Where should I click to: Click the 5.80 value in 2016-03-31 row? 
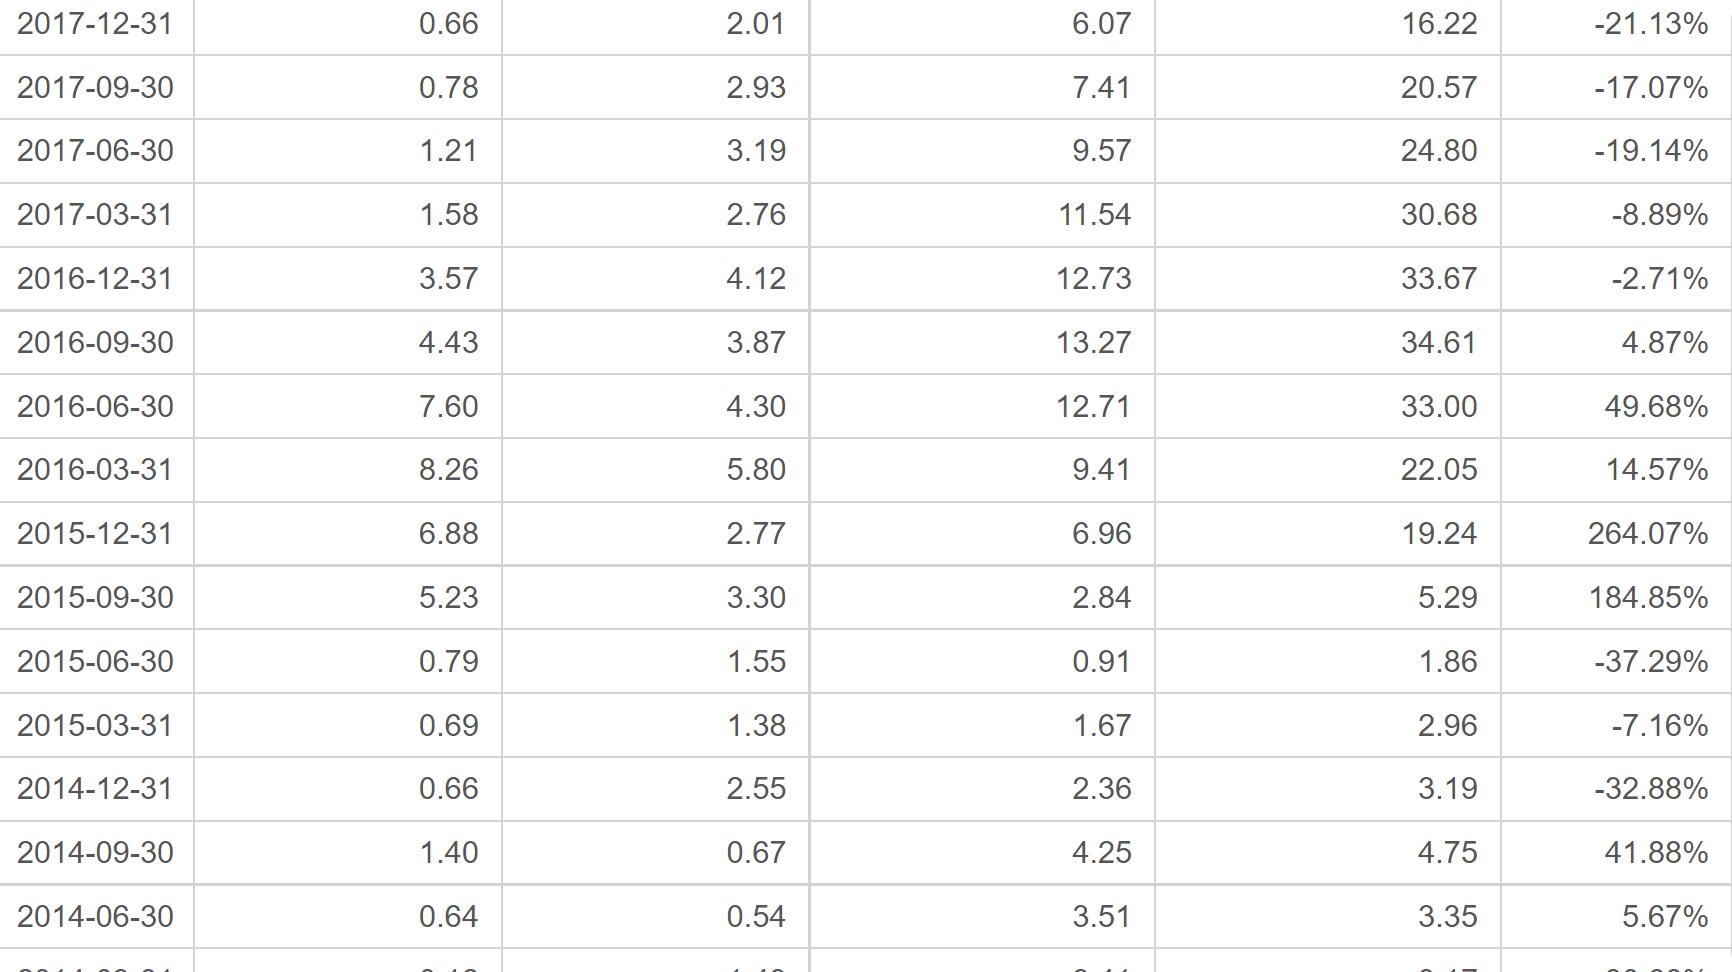(x=655, y=470)
